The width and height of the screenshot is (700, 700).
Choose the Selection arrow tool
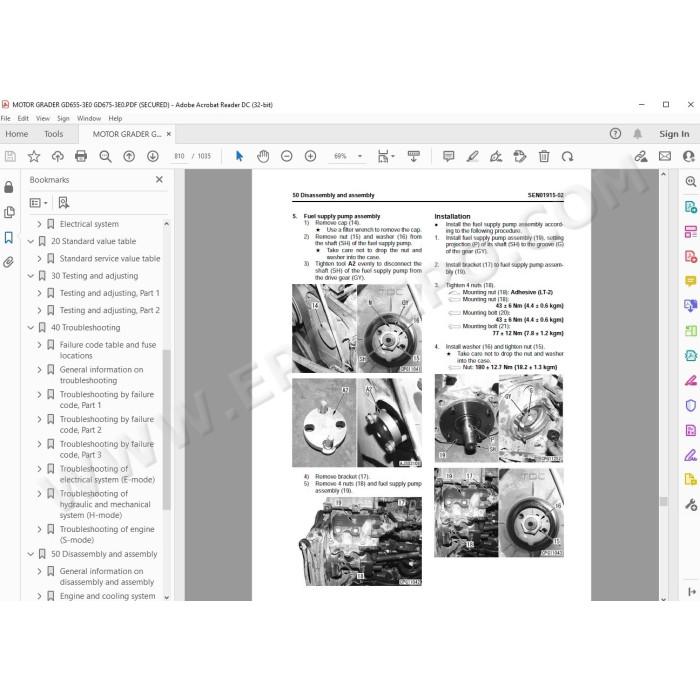(239, 156)
